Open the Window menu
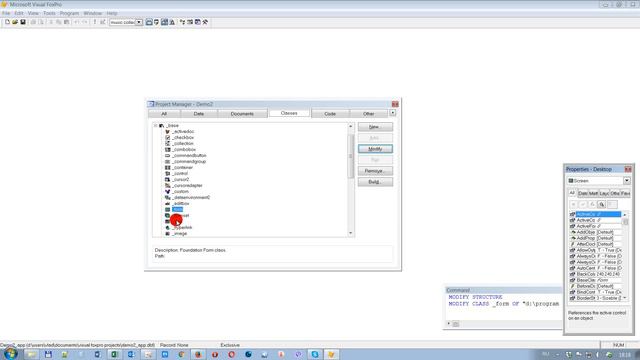640x360 pixels. click(x=93, y=13)
